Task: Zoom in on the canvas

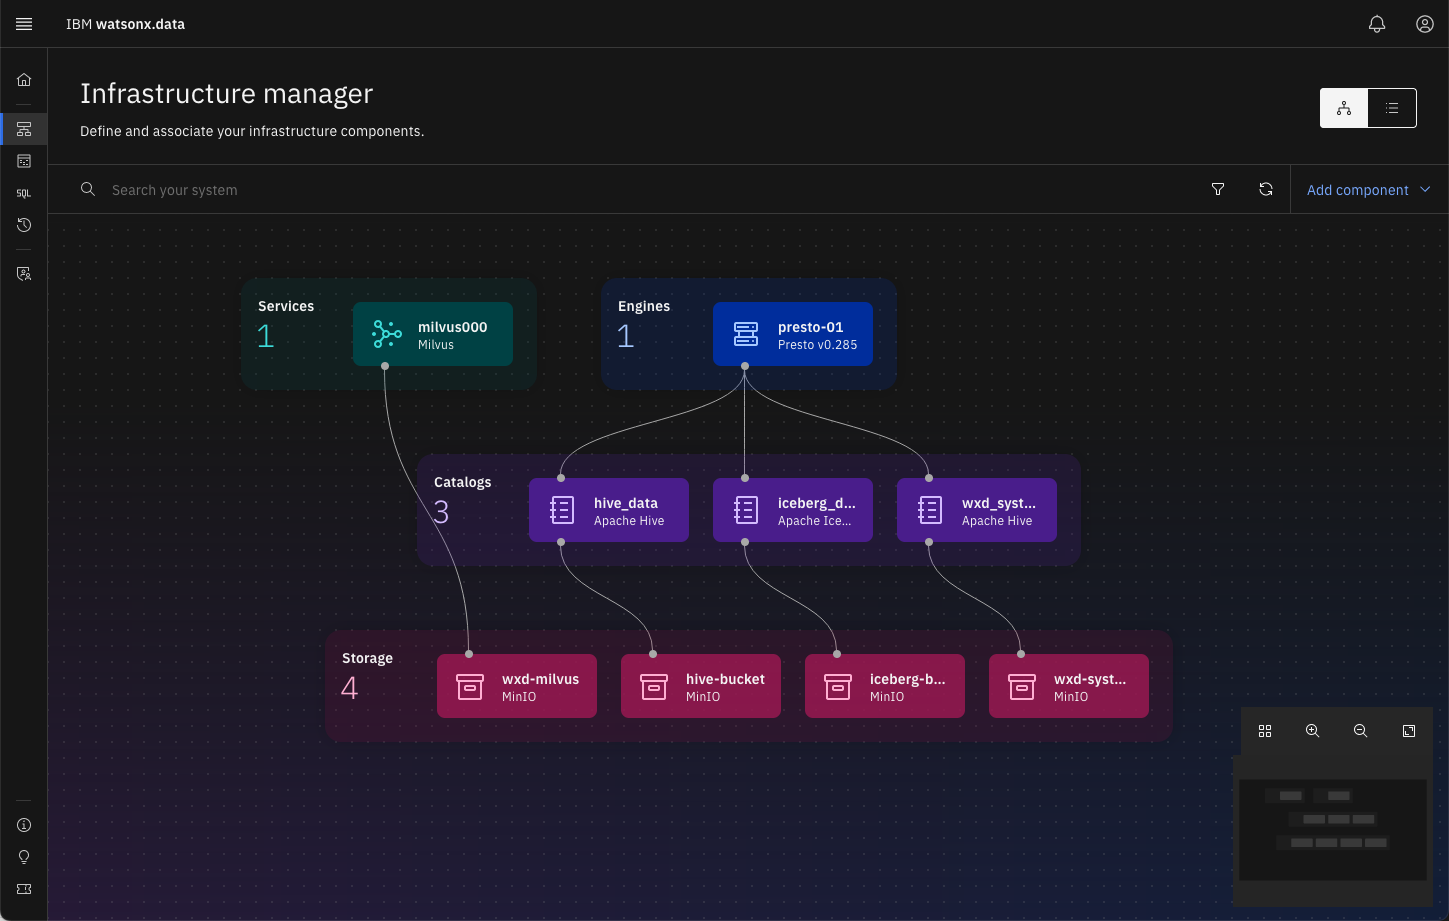Action: (x=1313, y=731)
